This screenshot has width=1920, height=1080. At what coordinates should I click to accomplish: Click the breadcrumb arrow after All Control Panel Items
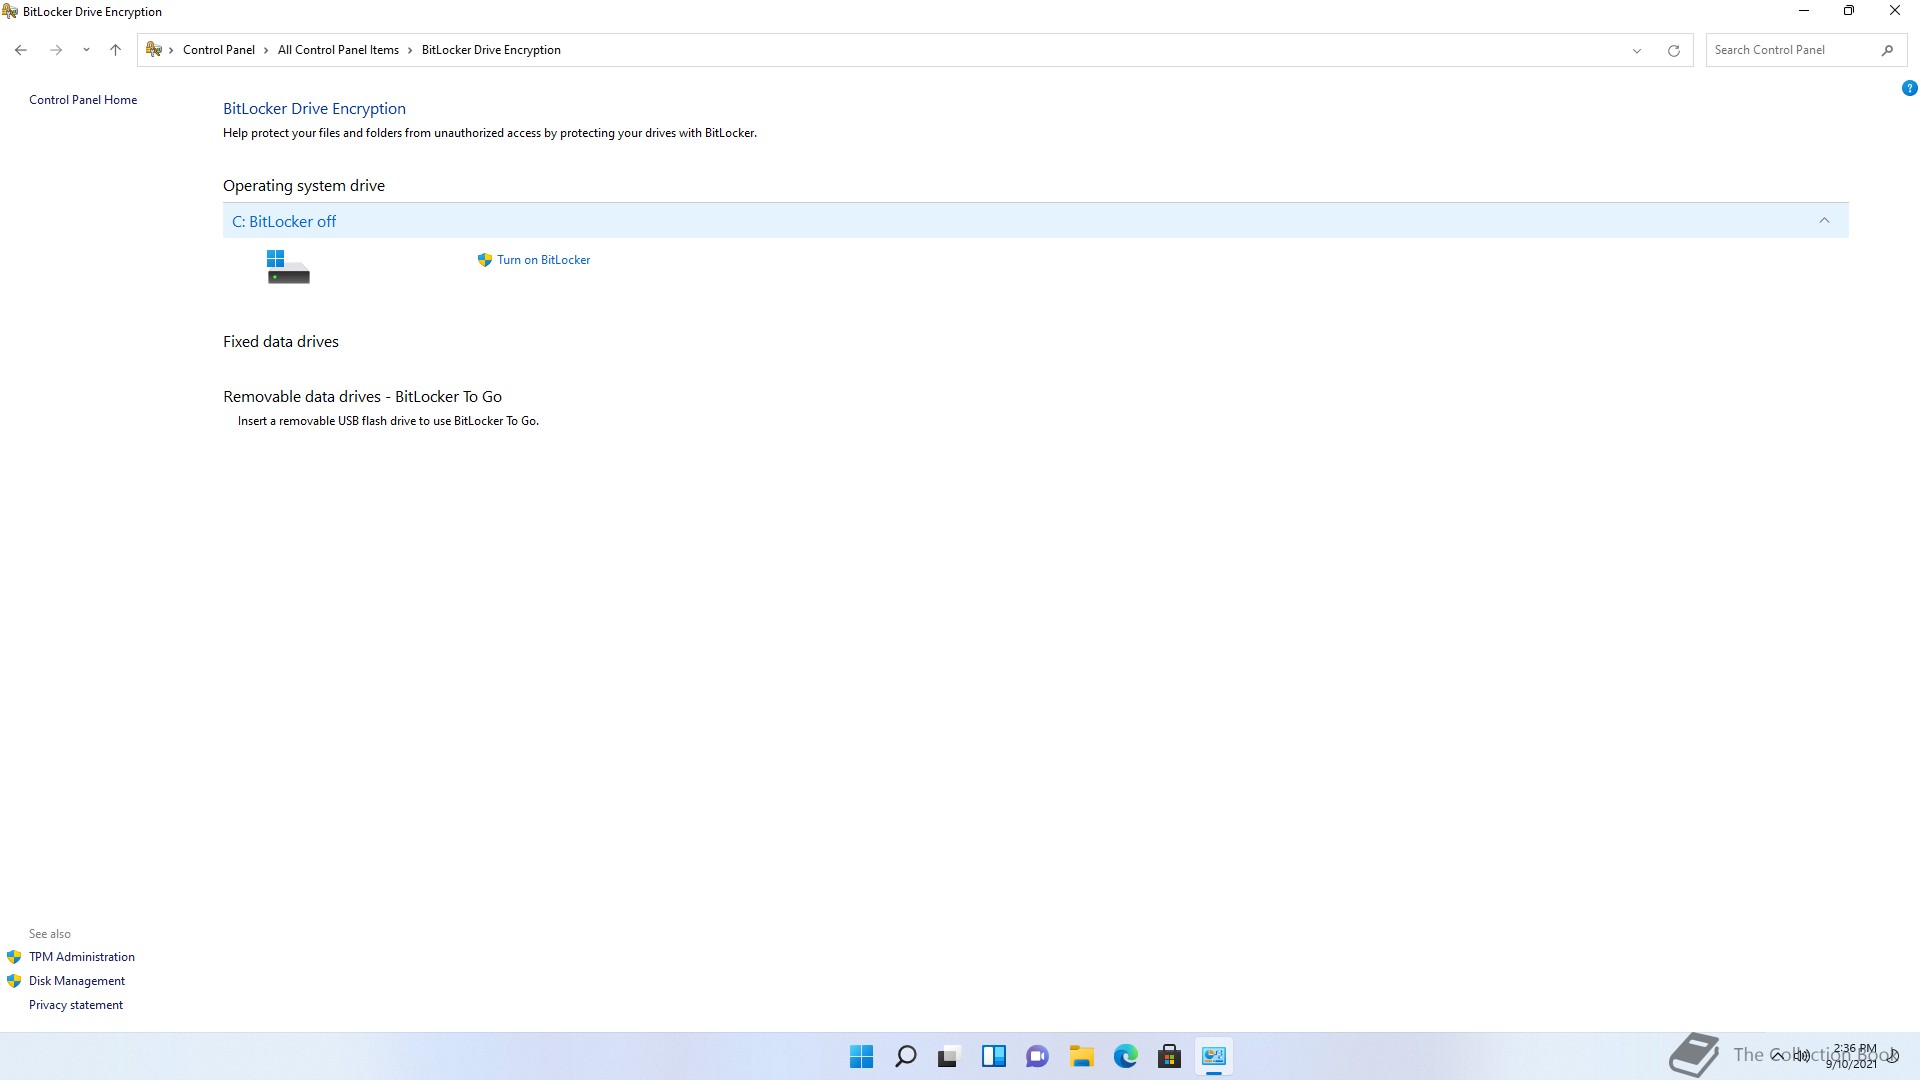[410, 50]
